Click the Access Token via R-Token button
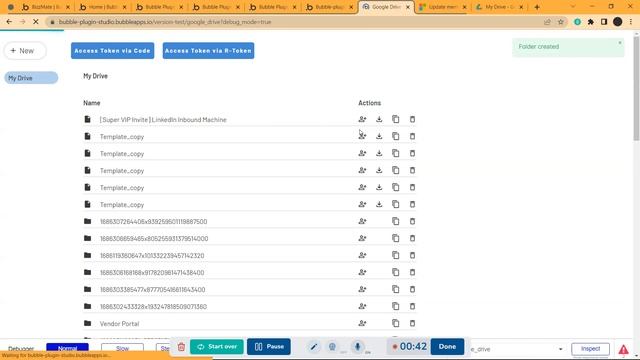 click(208, 51)
